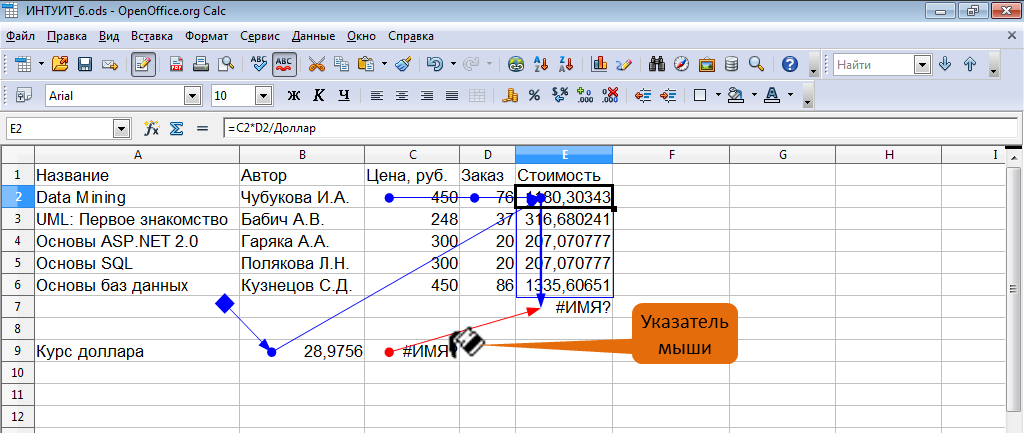Open the Arial font name dropdown
This screenshot has width=1024, height=433.
[193, 96]
